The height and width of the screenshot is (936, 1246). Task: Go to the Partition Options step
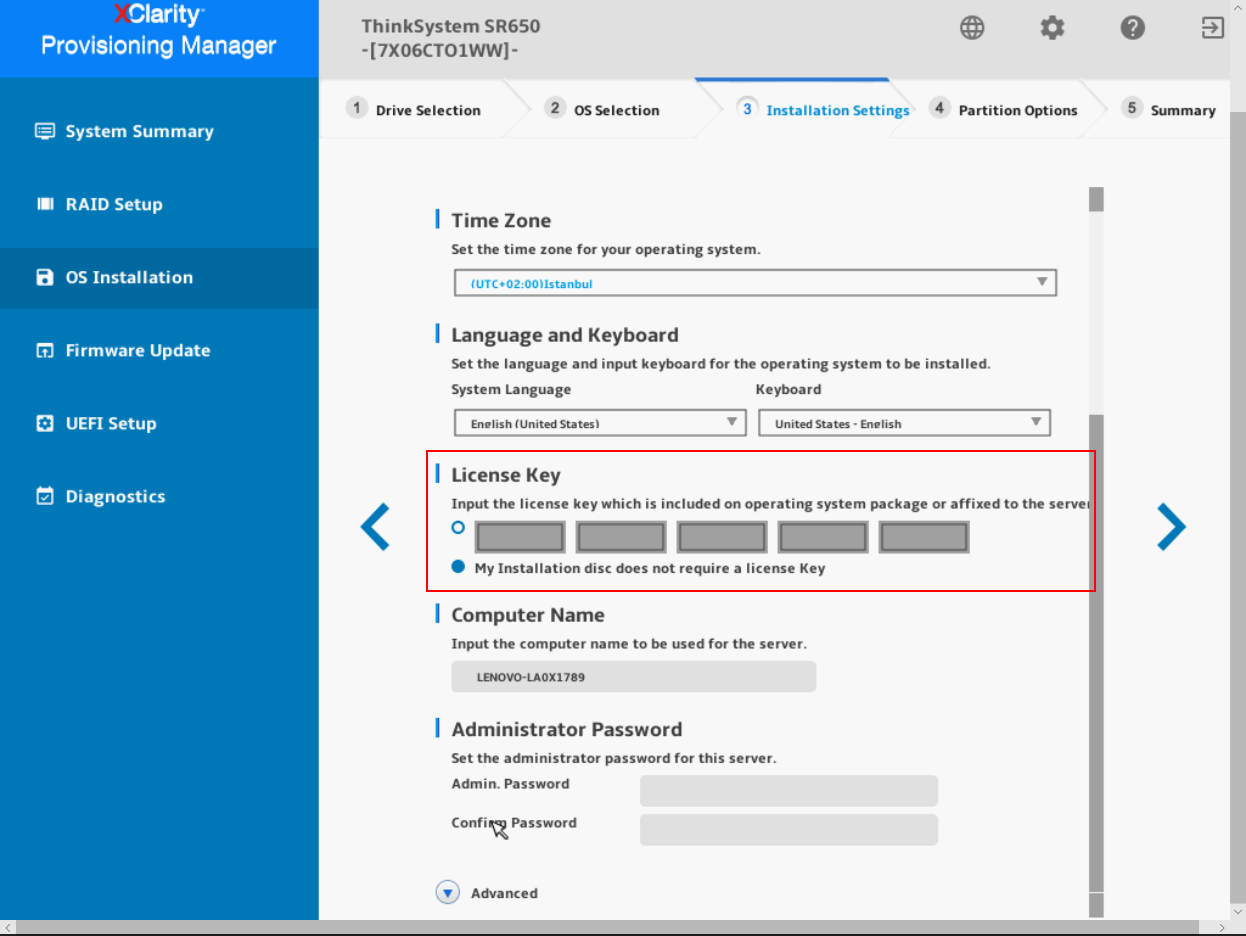coord(1004,109)
